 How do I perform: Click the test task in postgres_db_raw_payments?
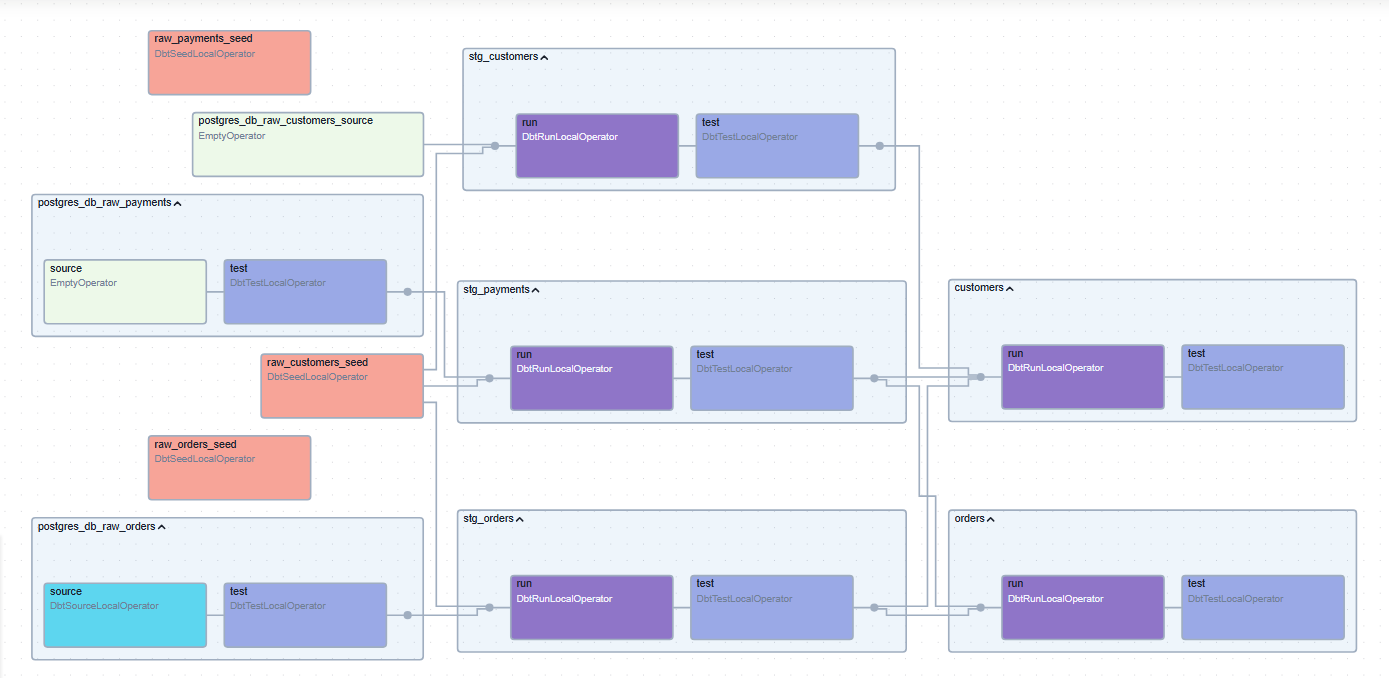[x=305, y=292]
